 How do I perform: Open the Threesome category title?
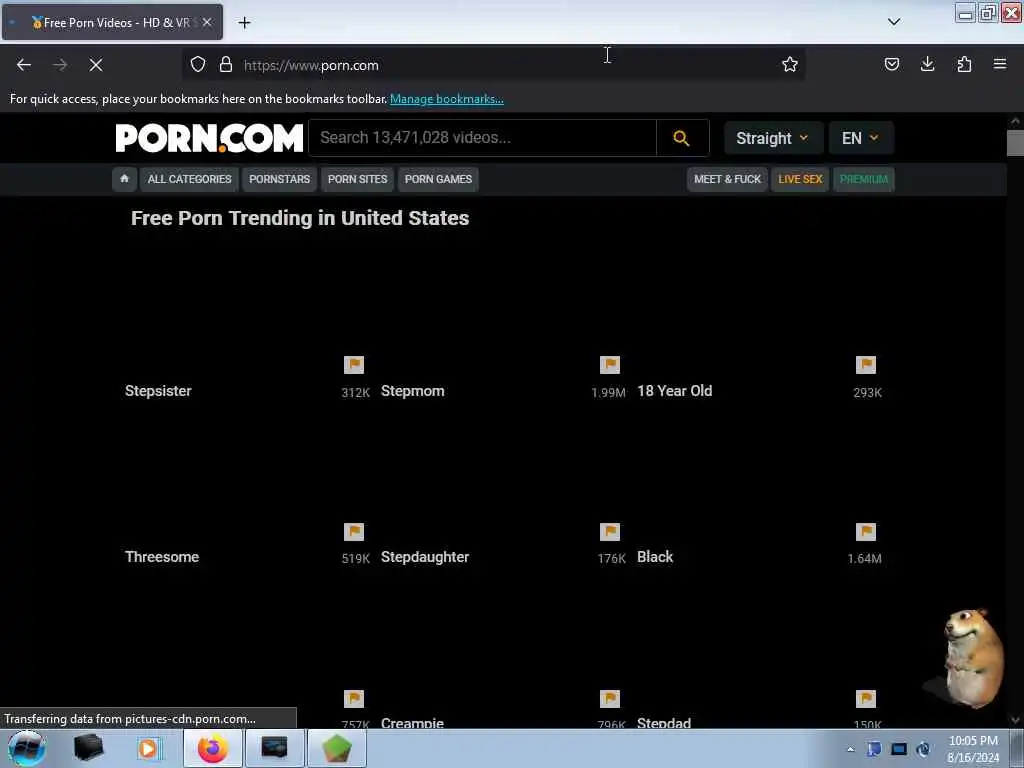pyautogui.click(x=162, y=557)
